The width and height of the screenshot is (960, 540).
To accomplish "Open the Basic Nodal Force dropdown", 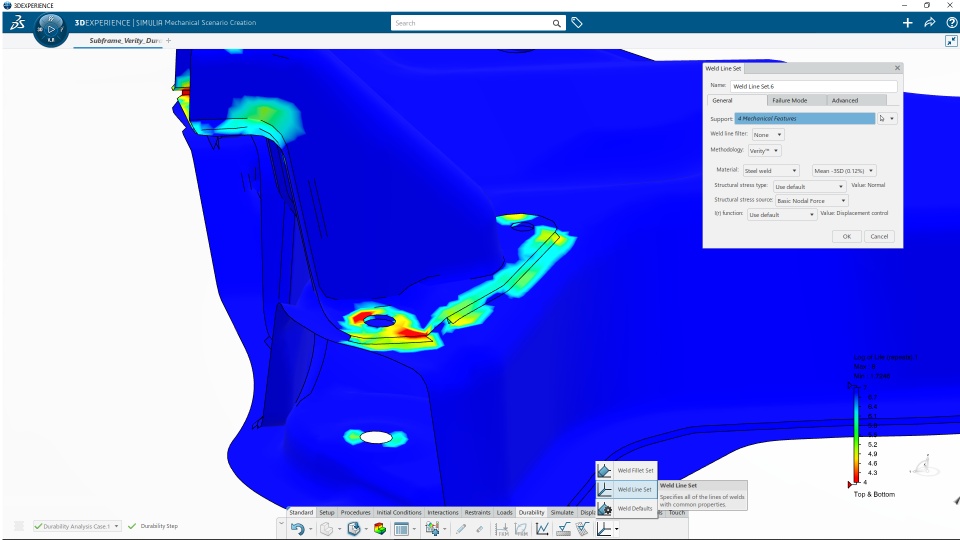I will (x=811, y=201).
